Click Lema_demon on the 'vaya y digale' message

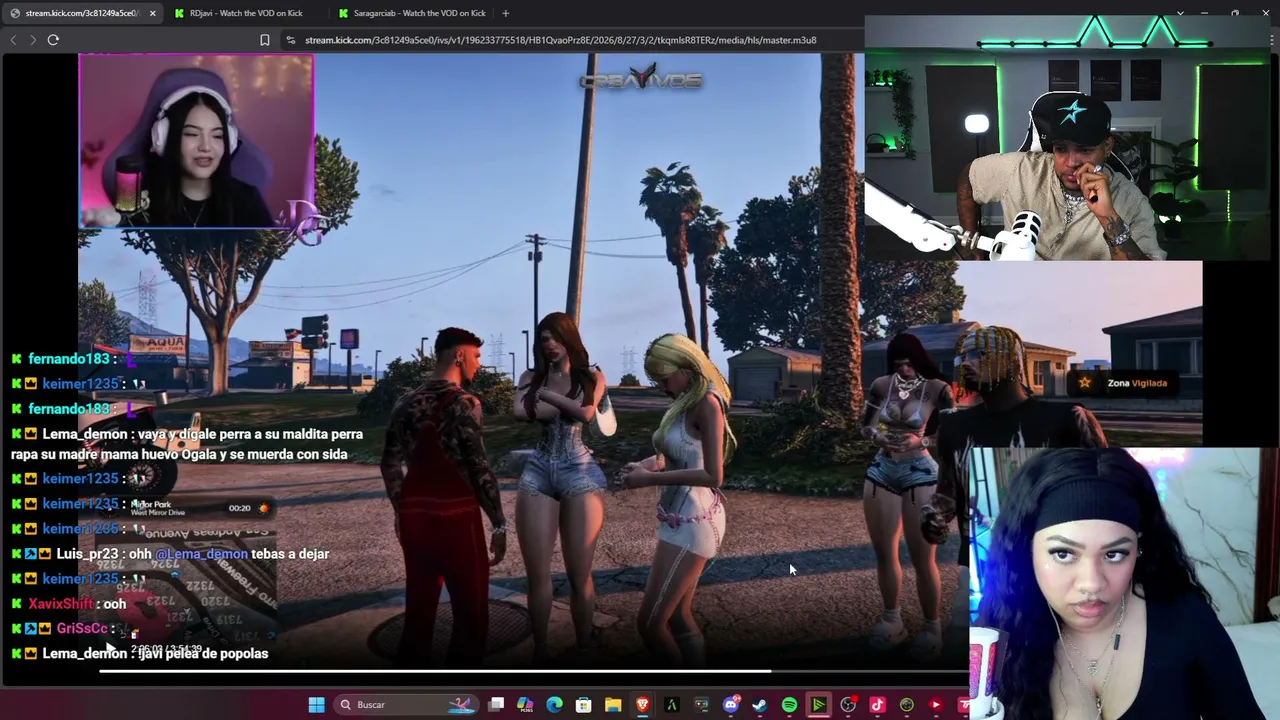(85, 435)
